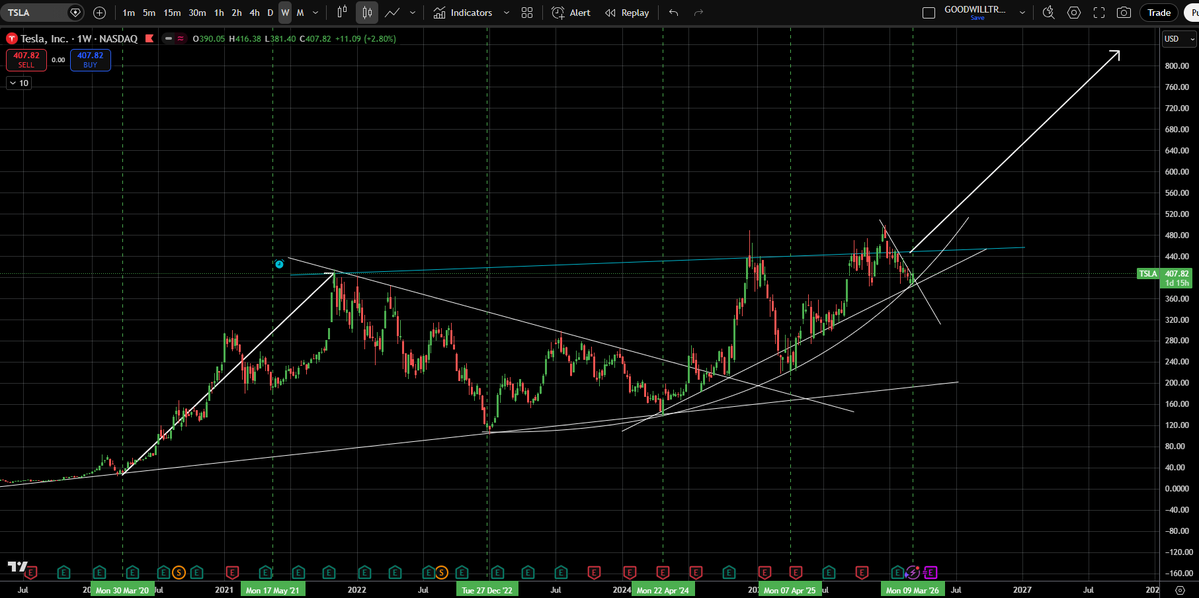Click the SELL 407.82 button

tap(27, 60)
